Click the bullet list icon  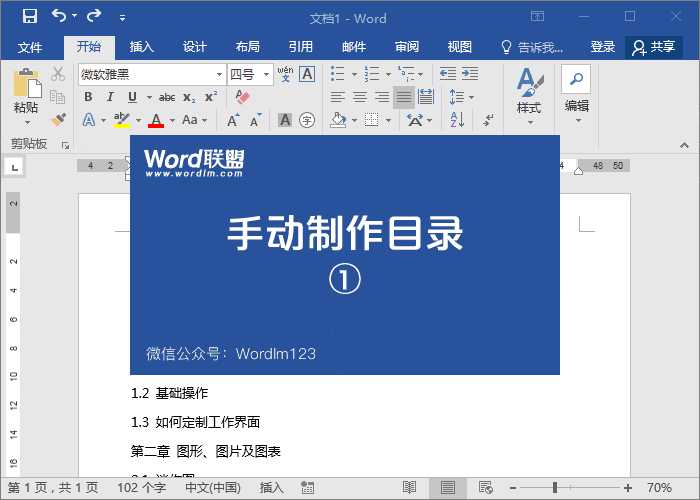pyautogui.click(x=338, y=74)
